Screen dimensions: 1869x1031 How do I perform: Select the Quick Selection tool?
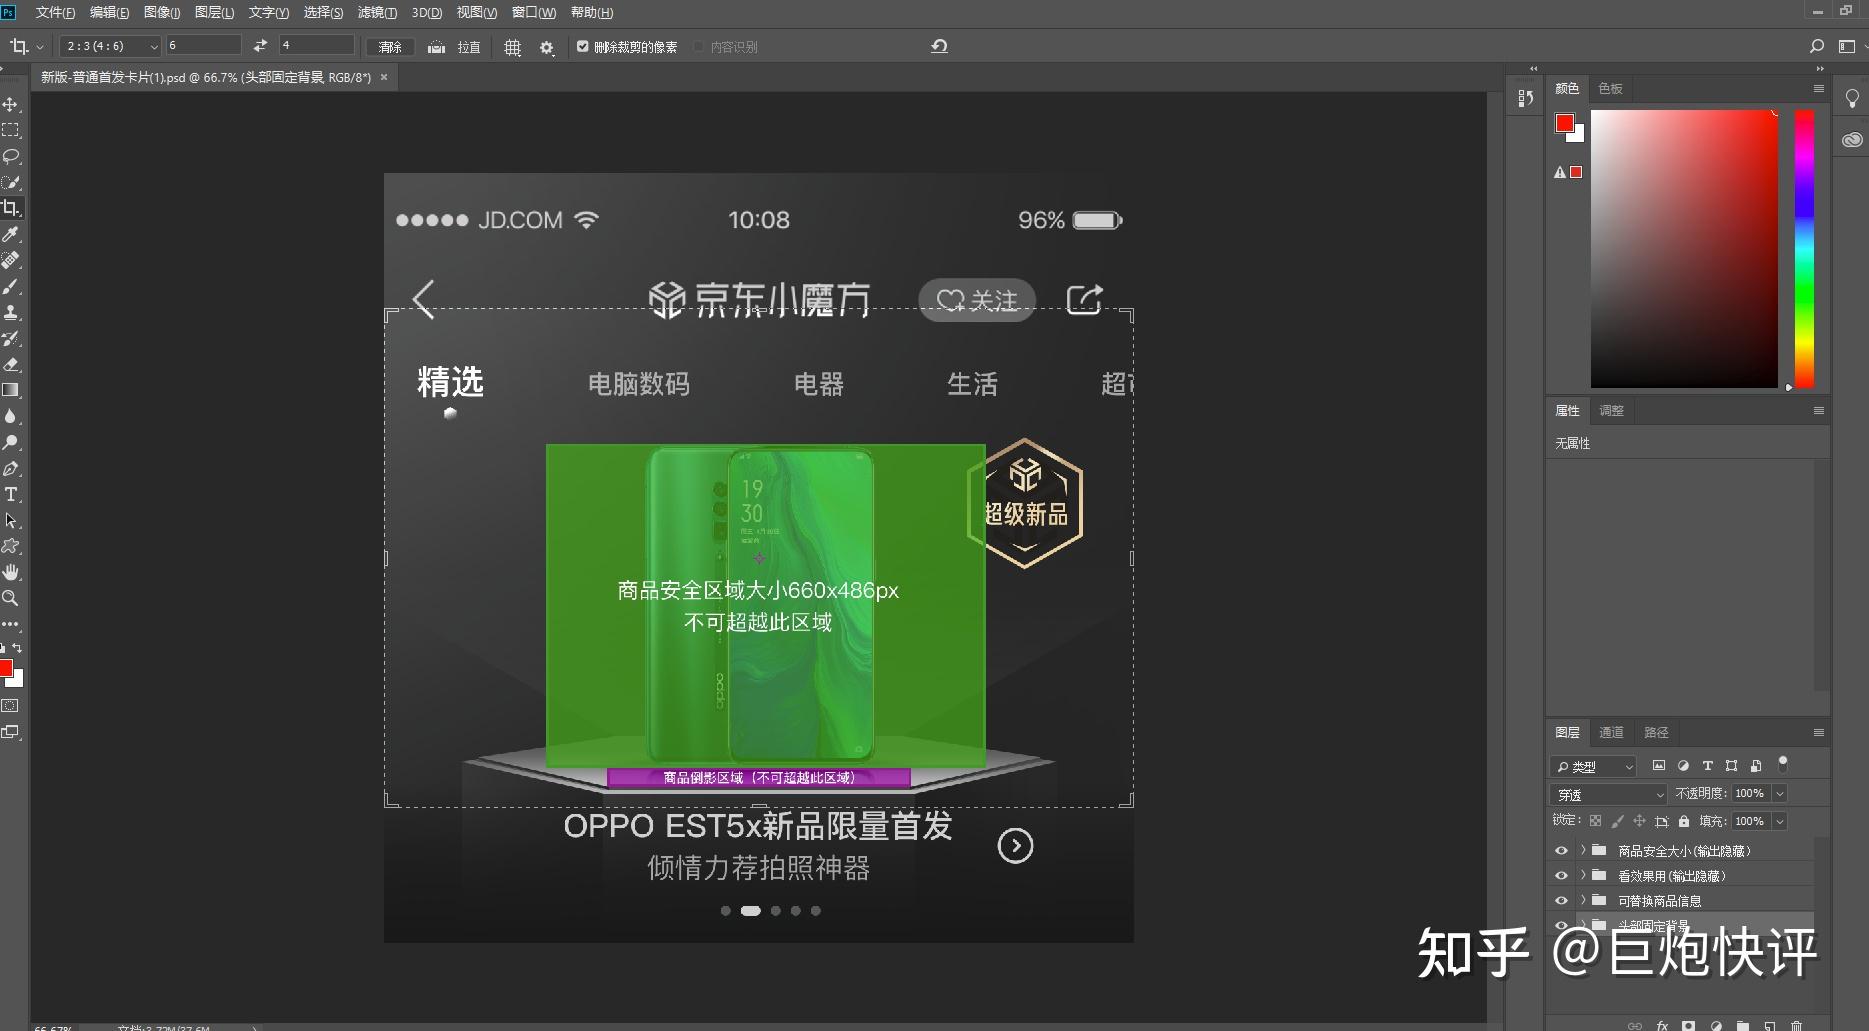tap(10, 182)
